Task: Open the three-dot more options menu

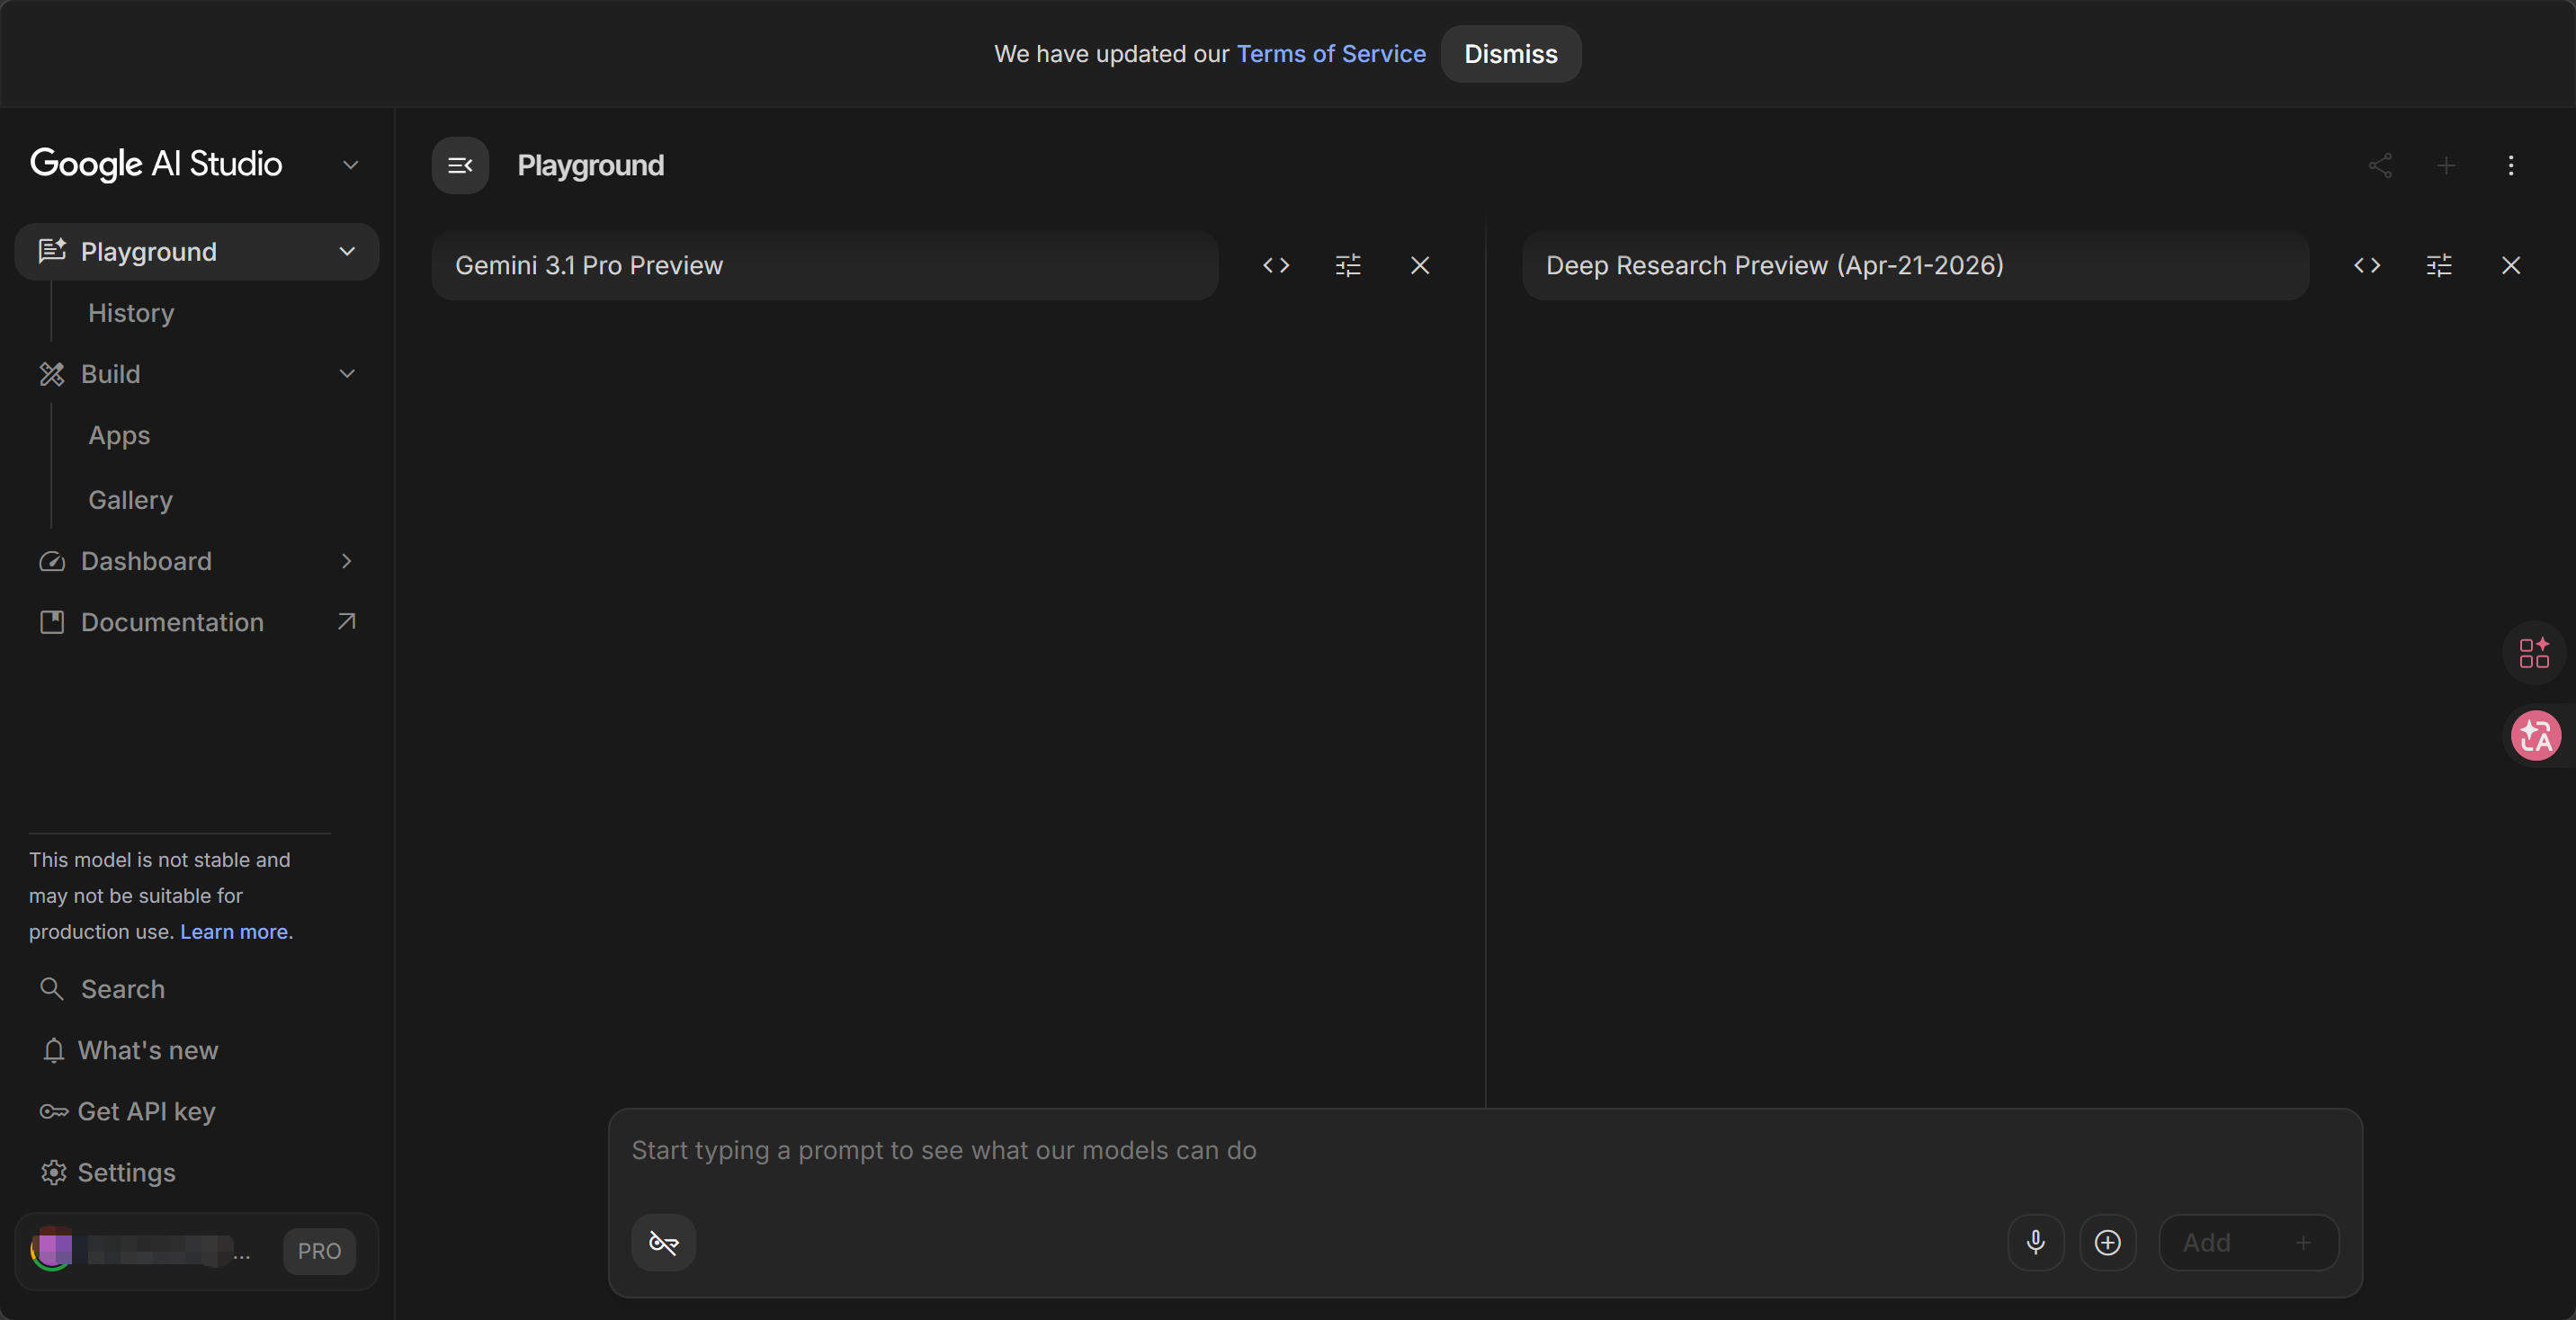Action: click(x=2511, y=165)
